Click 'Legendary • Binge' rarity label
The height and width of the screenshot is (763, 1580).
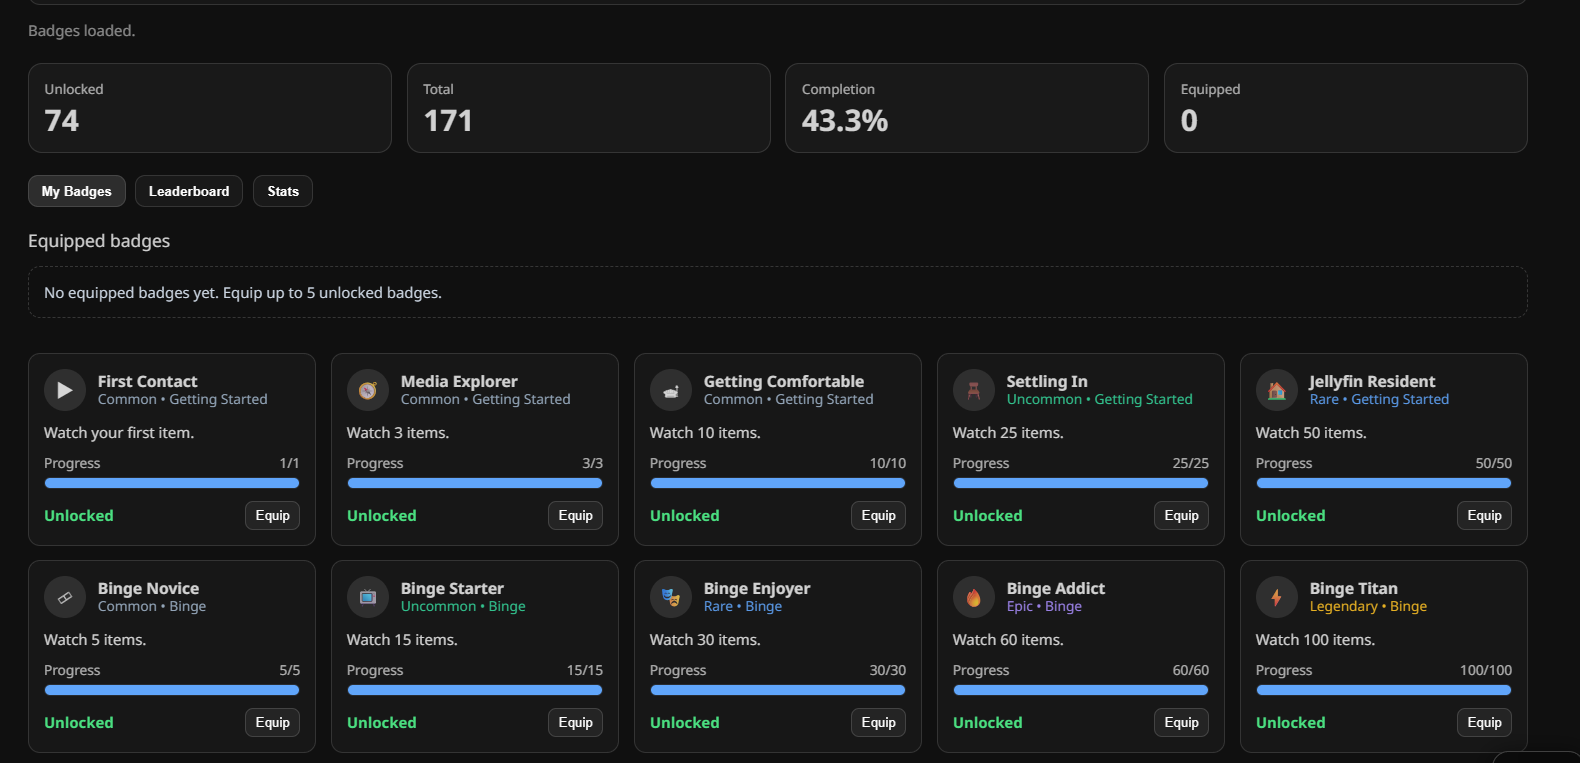tap(1368, 606)
